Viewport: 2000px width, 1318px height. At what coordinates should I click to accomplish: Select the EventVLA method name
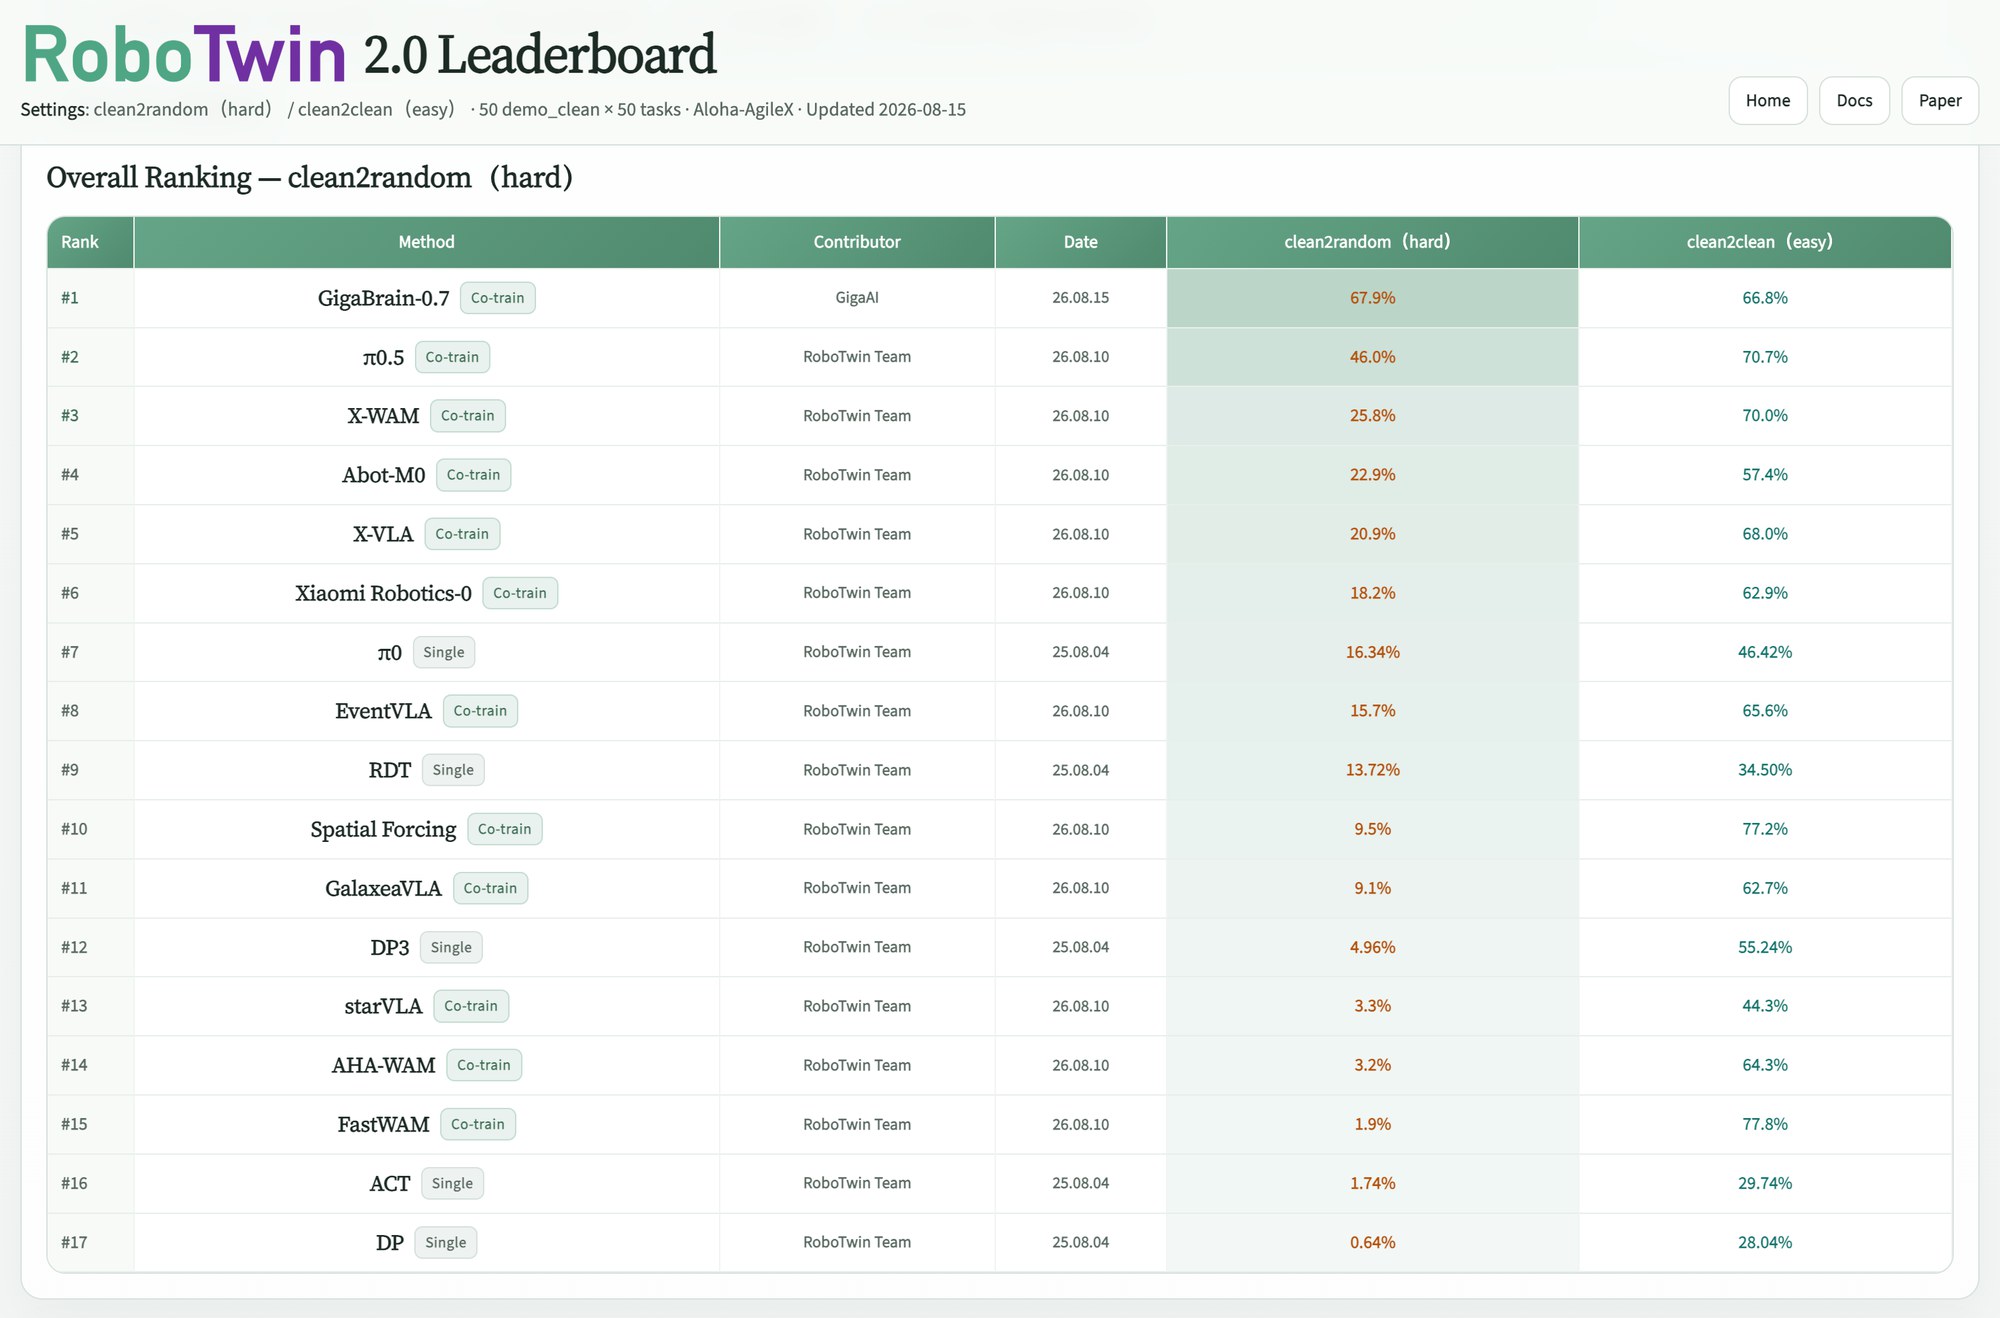pyautogui.click(x=383, y=711)
